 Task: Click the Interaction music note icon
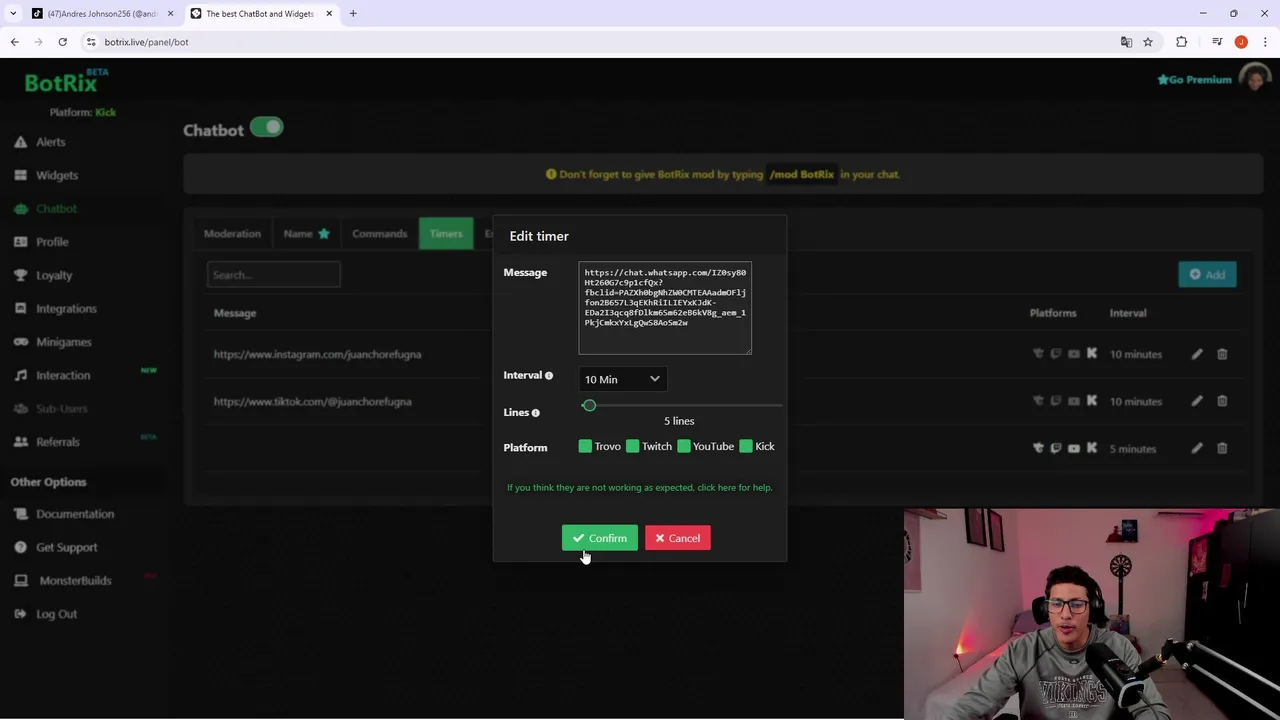click(x=20, y=375)
